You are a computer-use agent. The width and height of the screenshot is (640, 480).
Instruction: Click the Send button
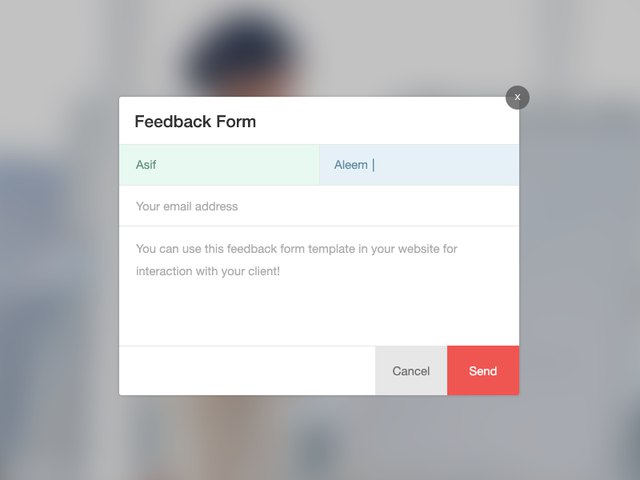[483, 371]
